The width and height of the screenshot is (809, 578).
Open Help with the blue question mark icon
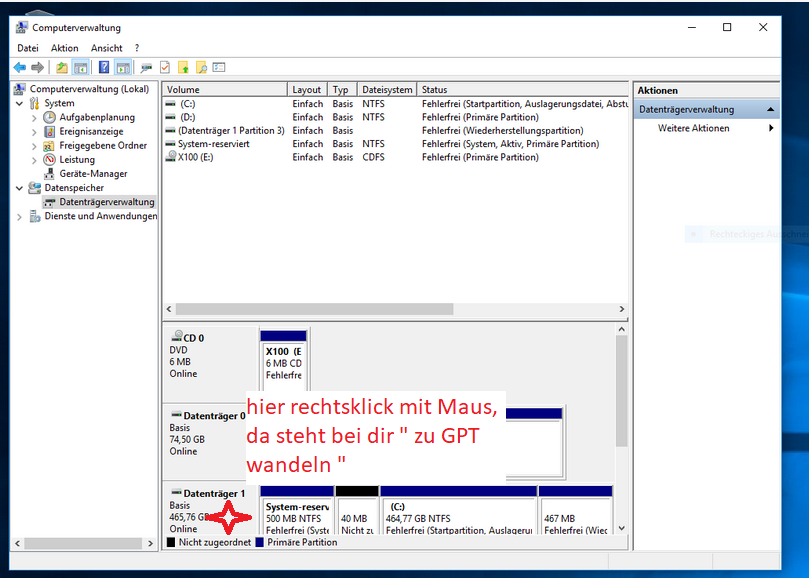click(104, 68)
